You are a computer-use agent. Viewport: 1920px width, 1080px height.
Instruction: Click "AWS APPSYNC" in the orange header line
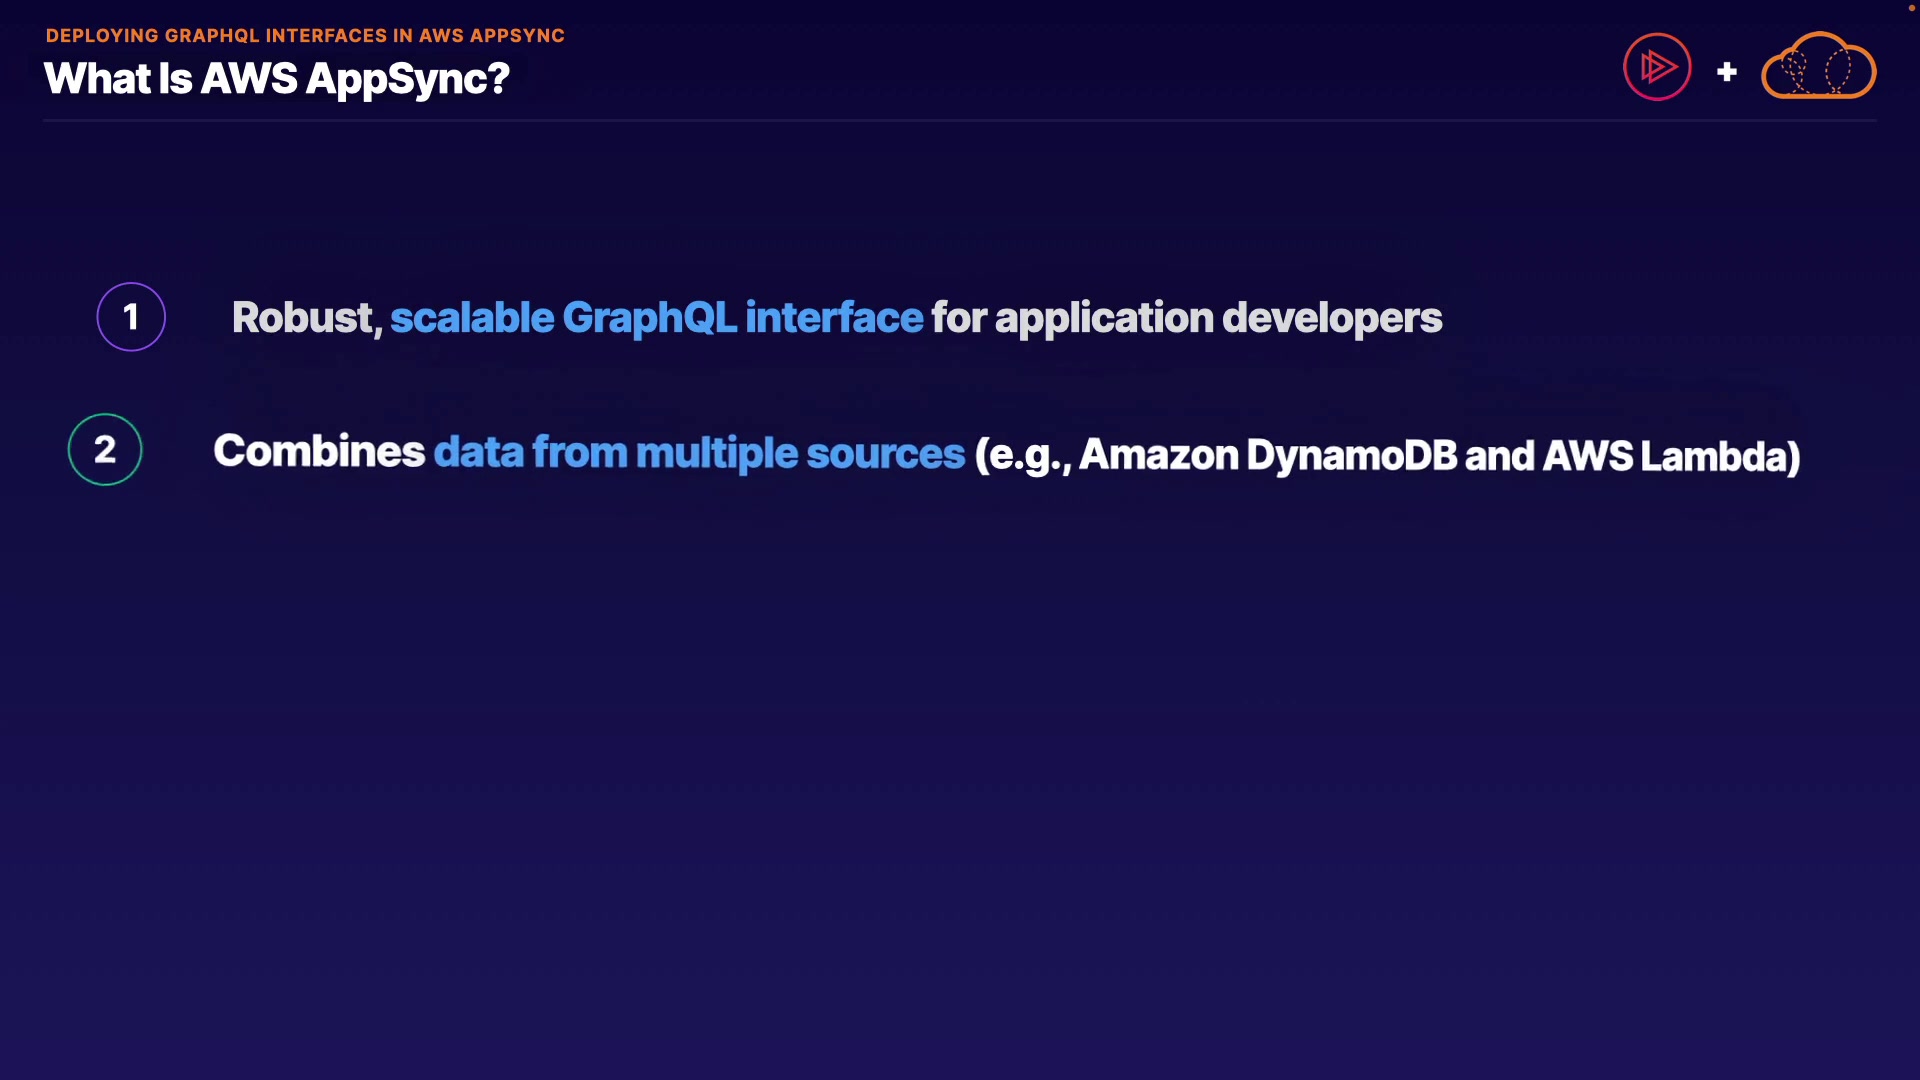point(492,36)
